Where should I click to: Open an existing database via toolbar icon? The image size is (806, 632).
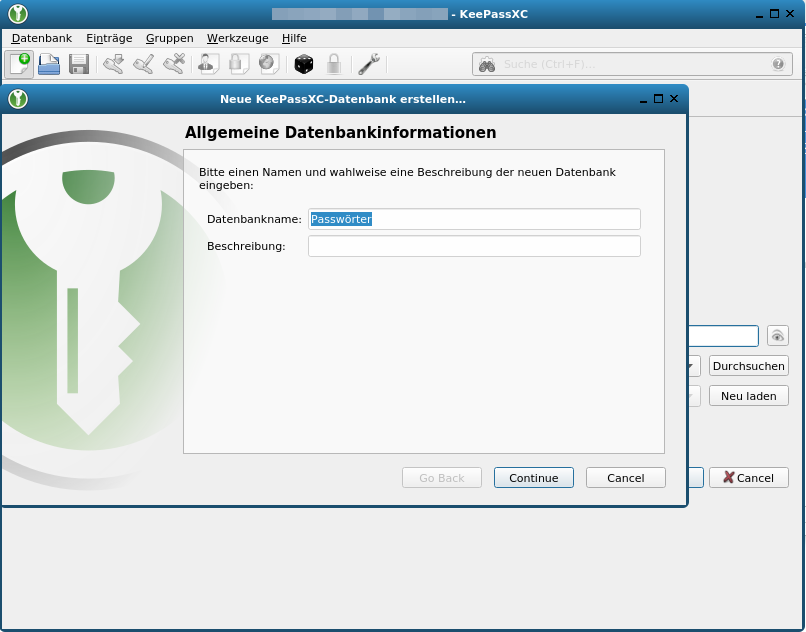pyautogui.click(x=48, y=63)
